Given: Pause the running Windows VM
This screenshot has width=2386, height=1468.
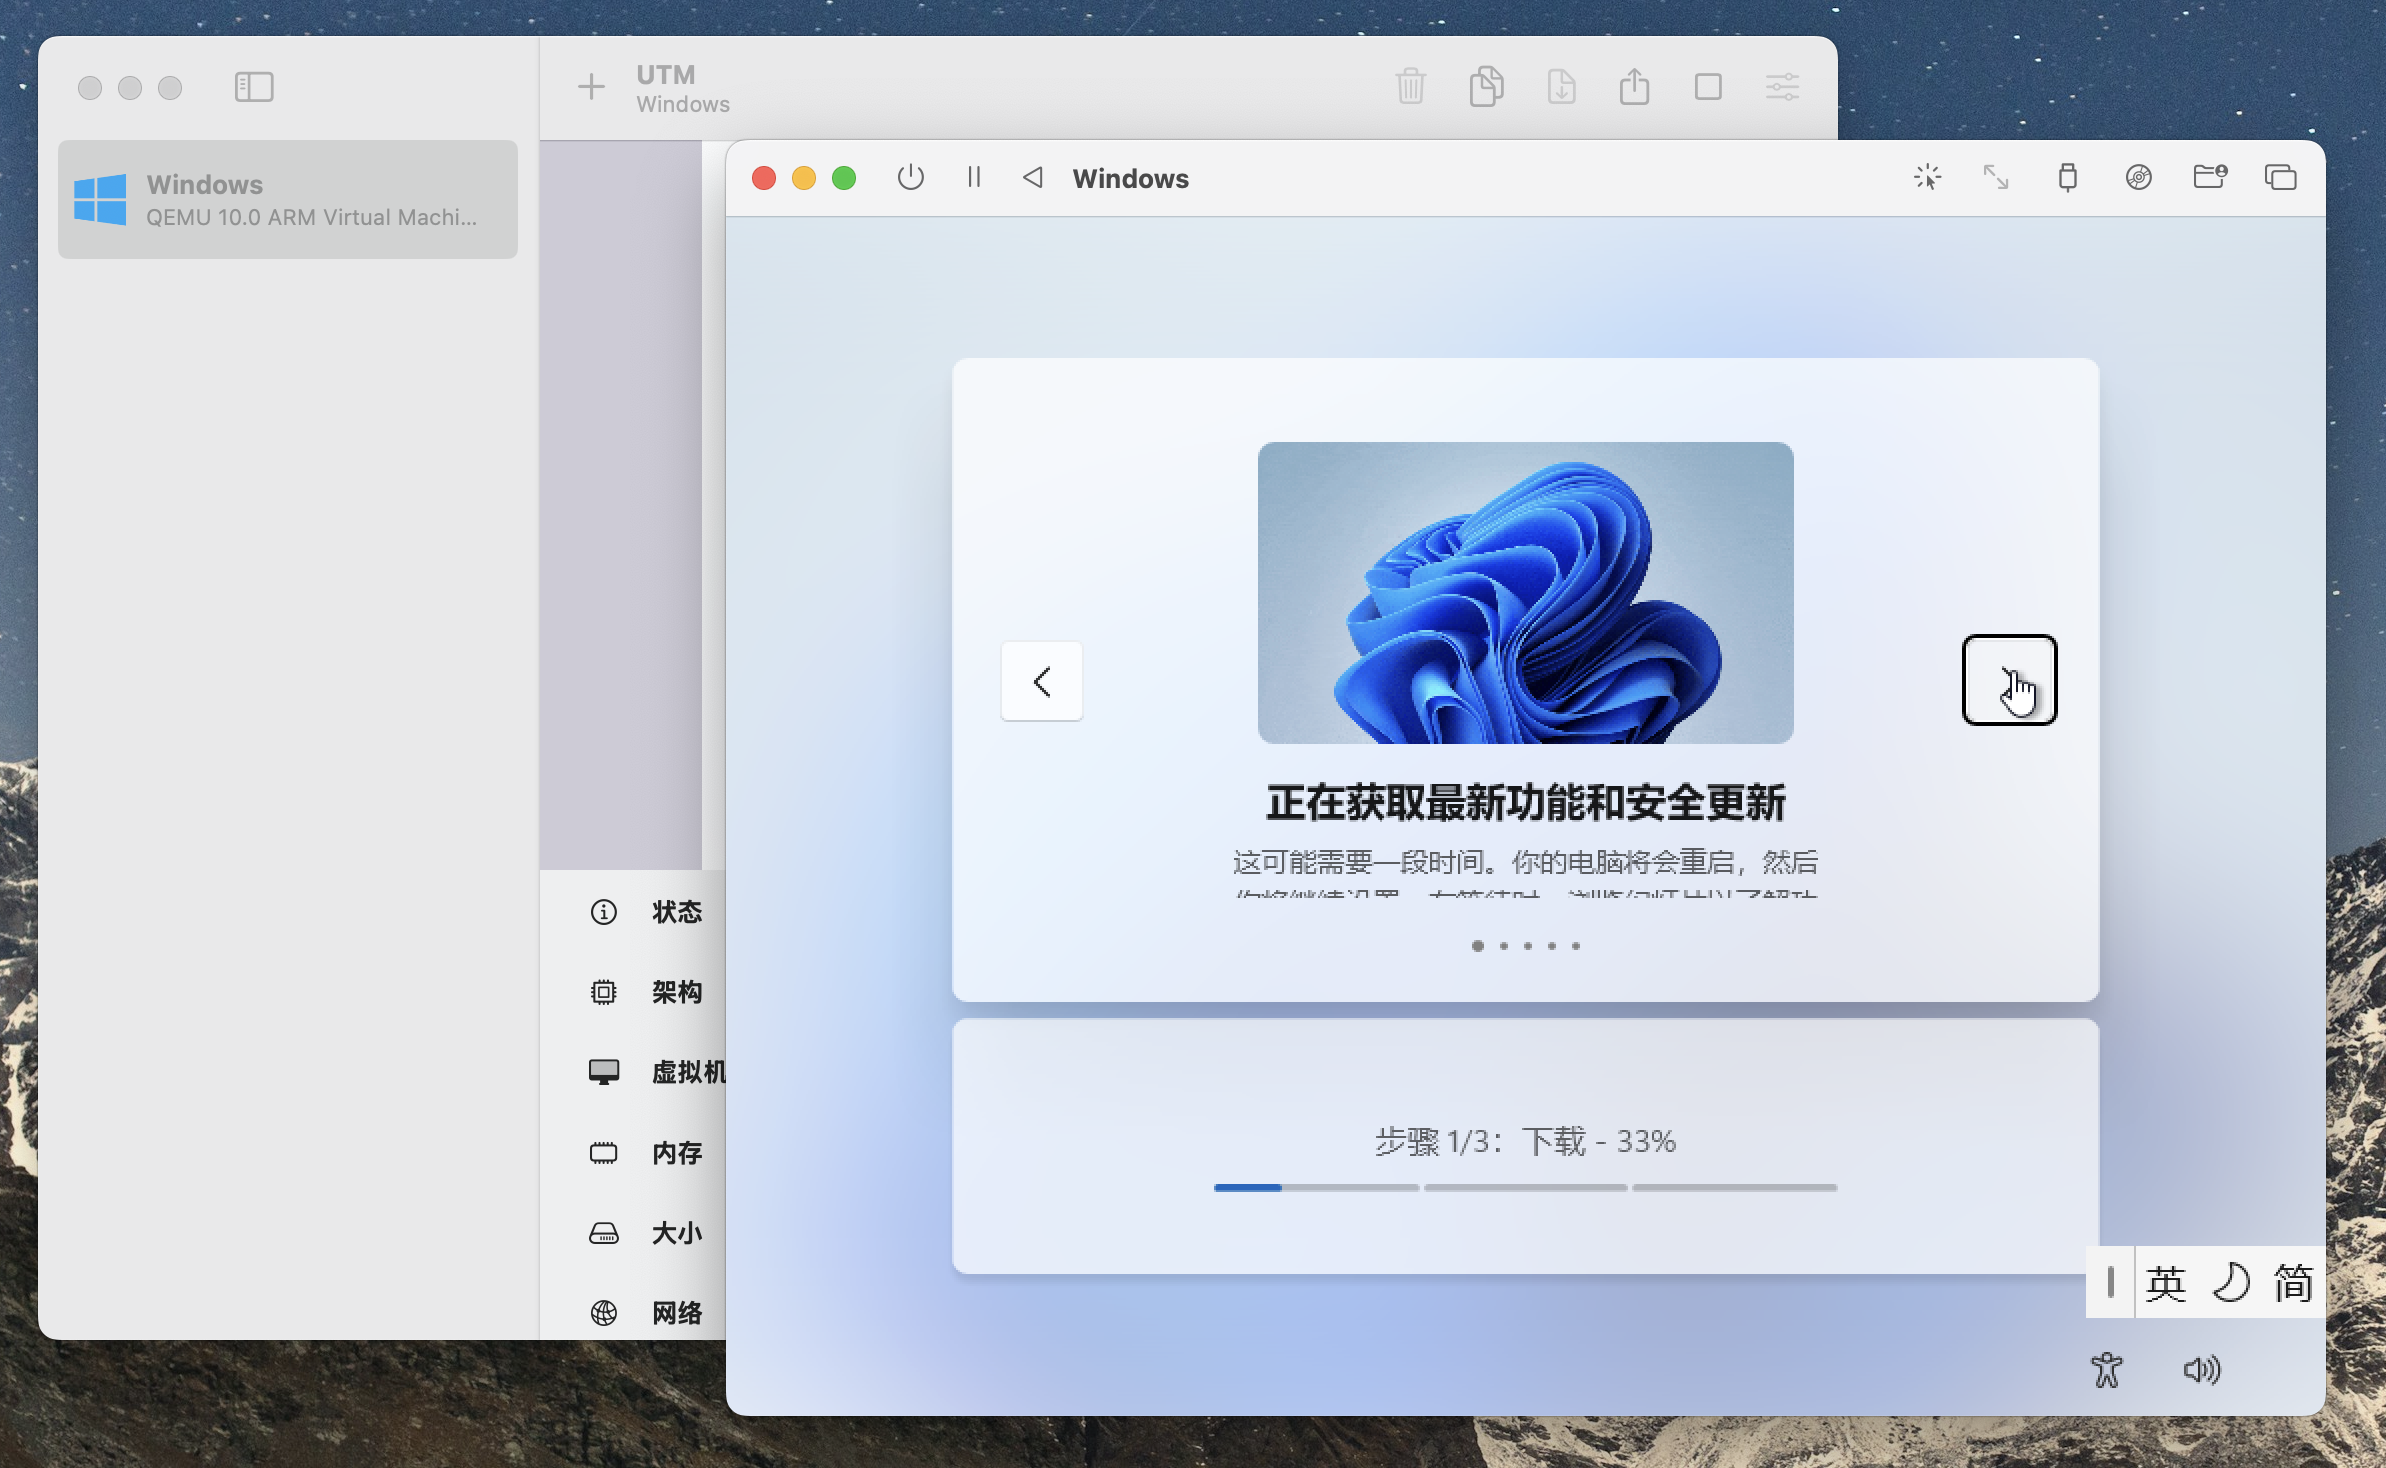Looking at the screenshot, I should [x=974, y=178].
